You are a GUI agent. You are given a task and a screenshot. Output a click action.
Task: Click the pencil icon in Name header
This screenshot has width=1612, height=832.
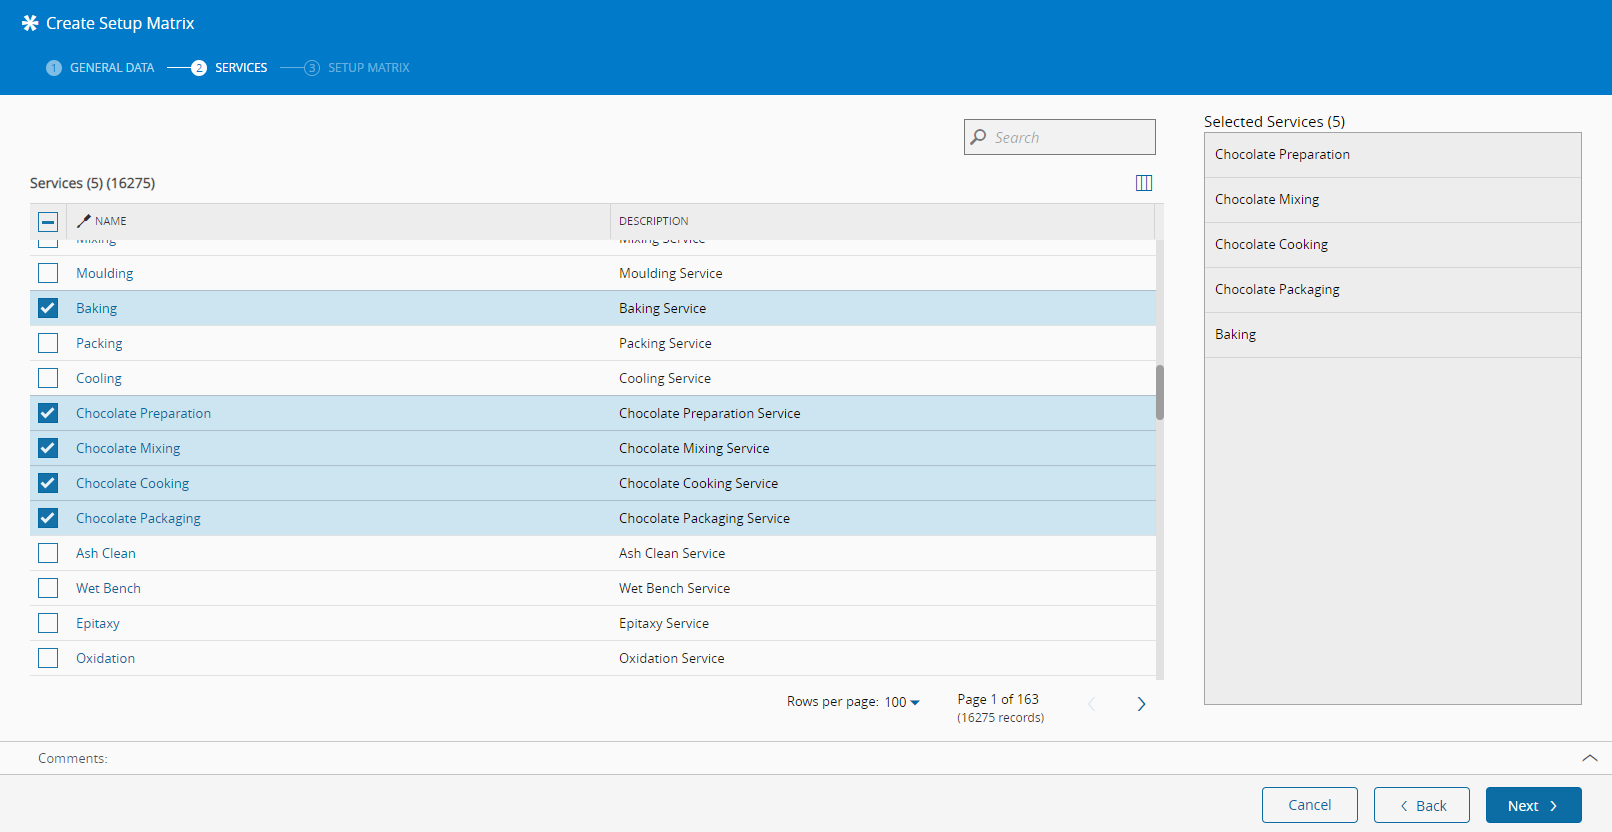tap(84, 221)
